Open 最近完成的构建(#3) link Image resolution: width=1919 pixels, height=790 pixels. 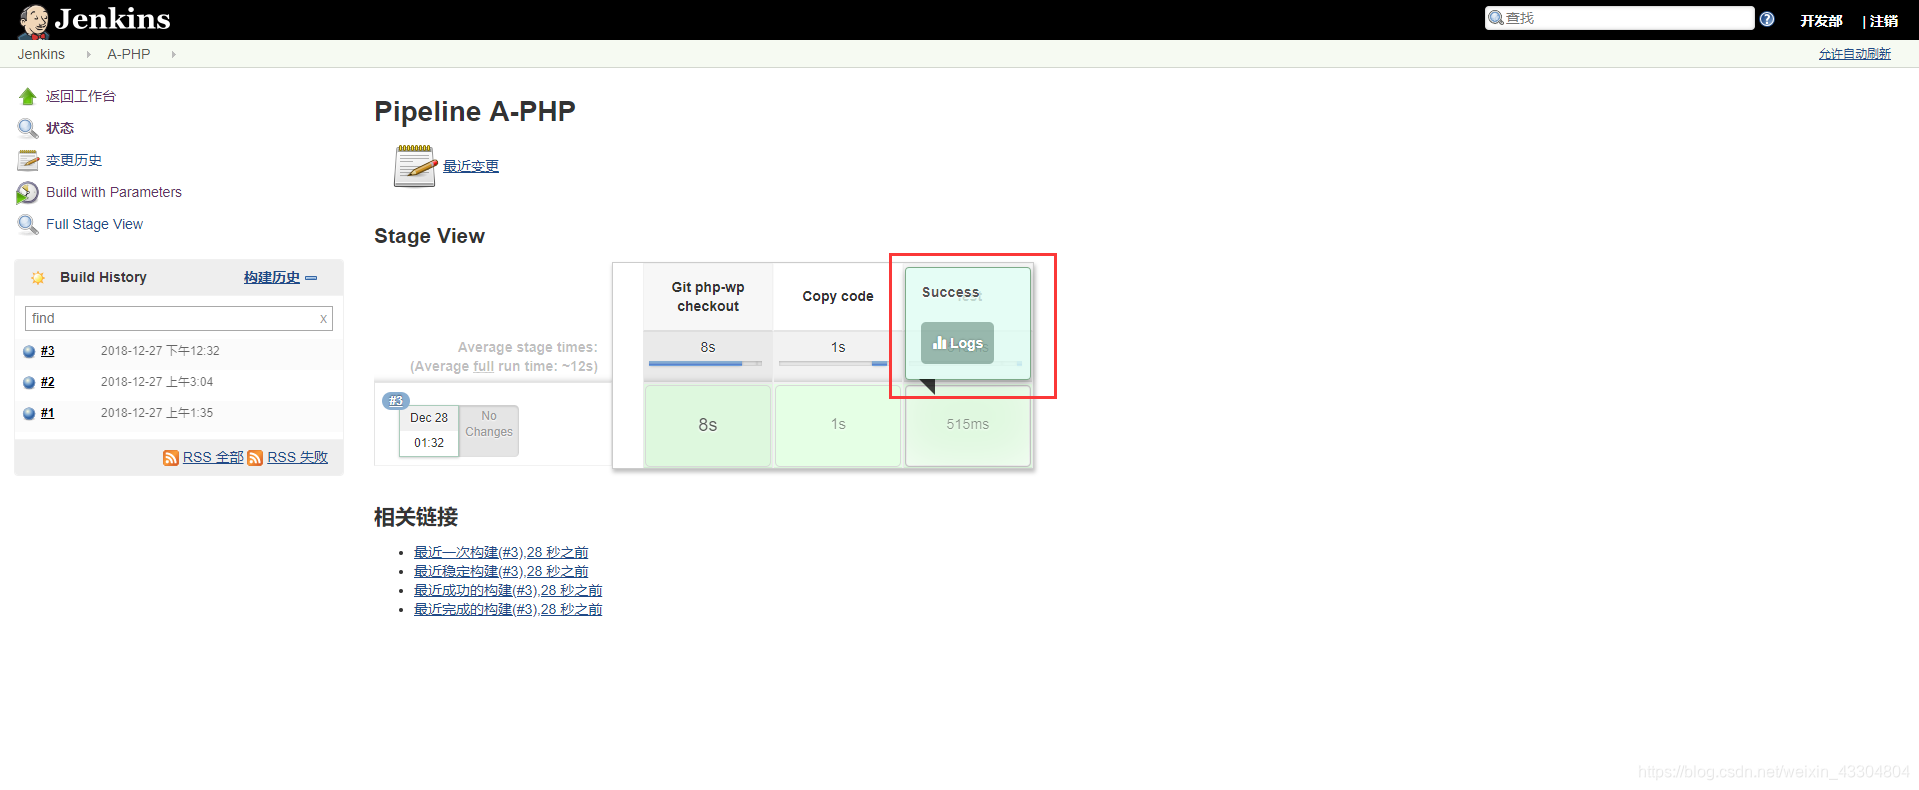coord(508,609)
